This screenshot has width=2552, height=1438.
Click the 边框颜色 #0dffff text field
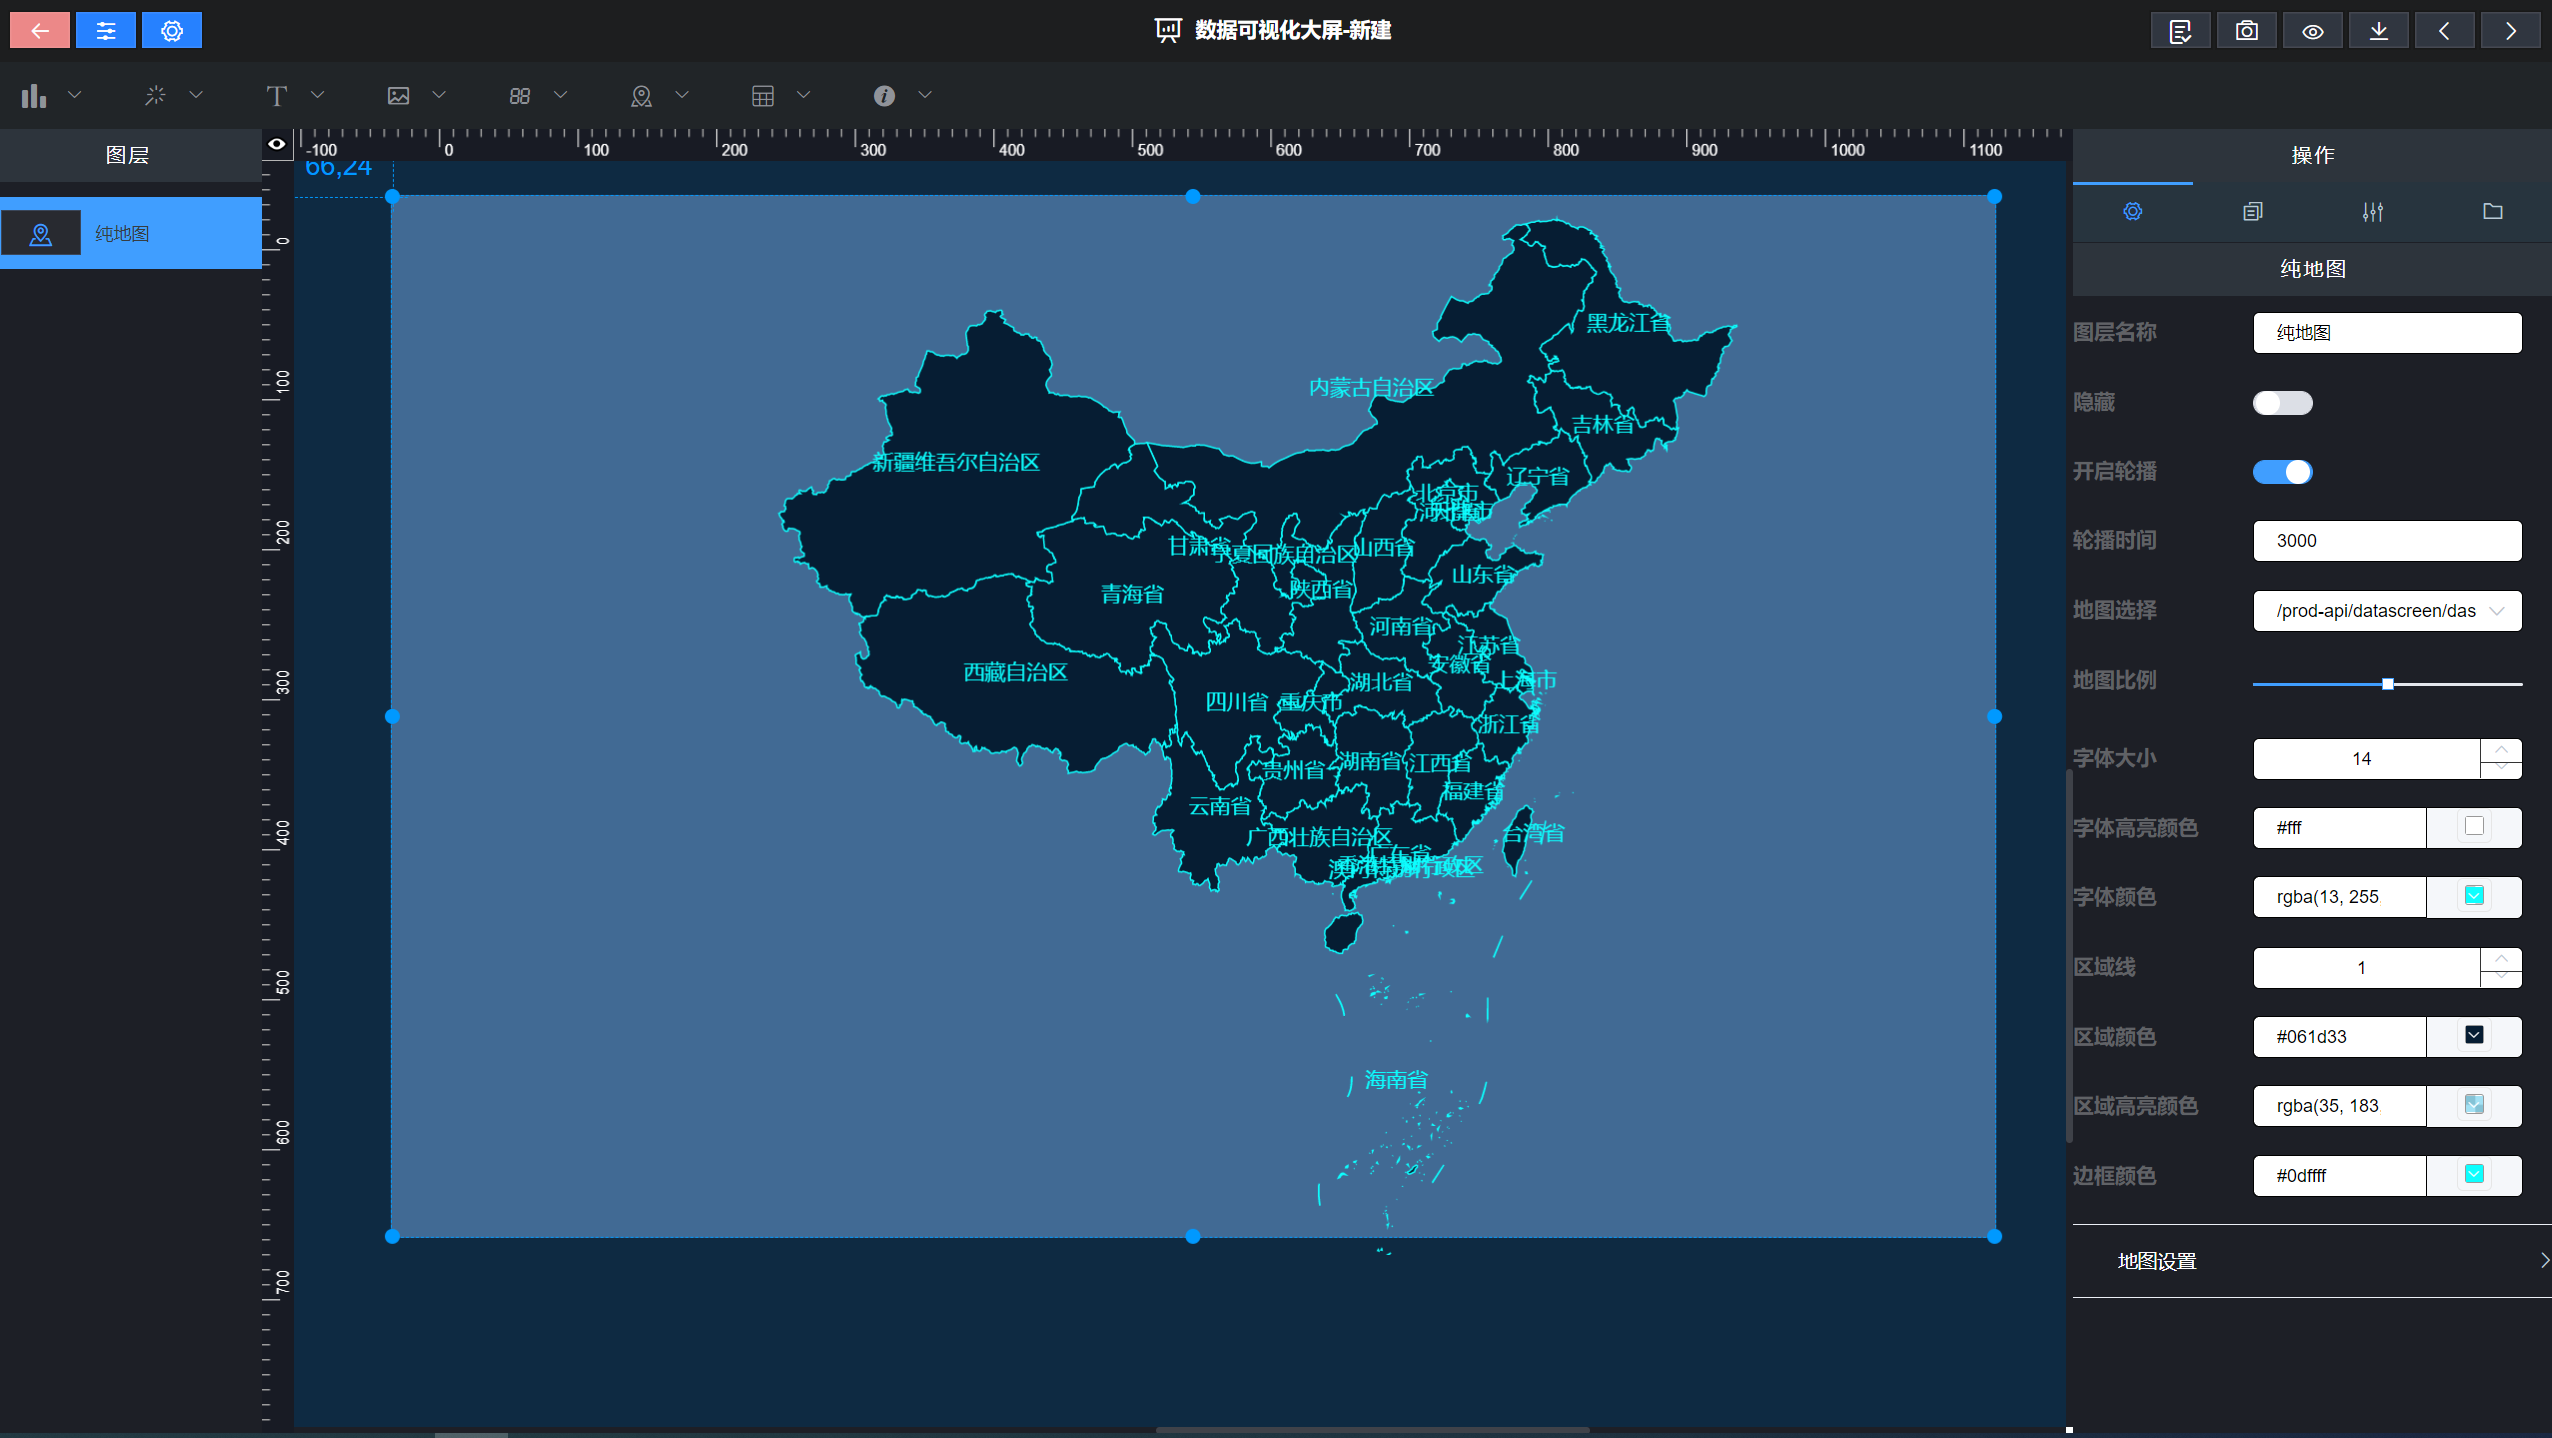[2340, 1176]
